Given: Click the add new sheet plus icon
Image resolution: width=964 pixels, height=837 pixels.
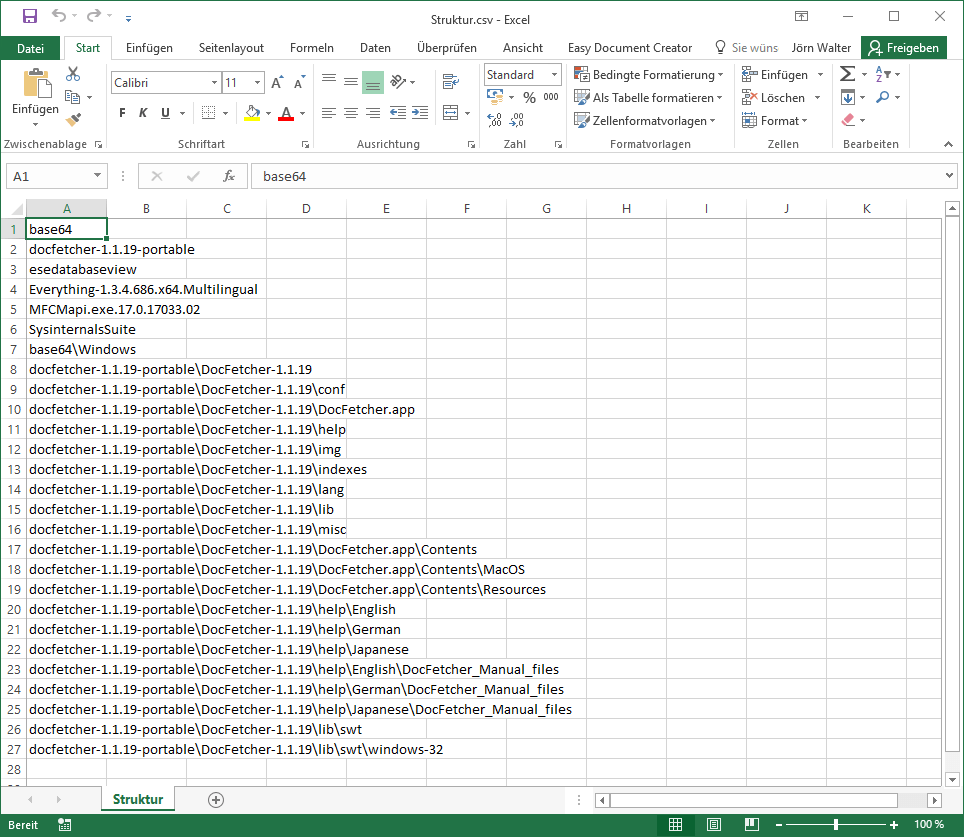Looking at the screenshot, I should click(x=215, y=799).
